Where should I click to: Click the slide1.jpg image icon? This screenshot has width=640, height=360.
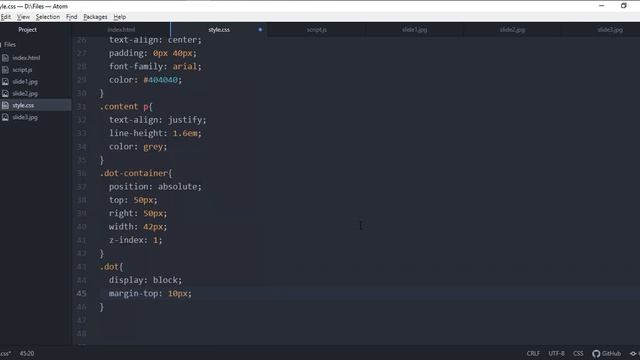pos(5,82)
